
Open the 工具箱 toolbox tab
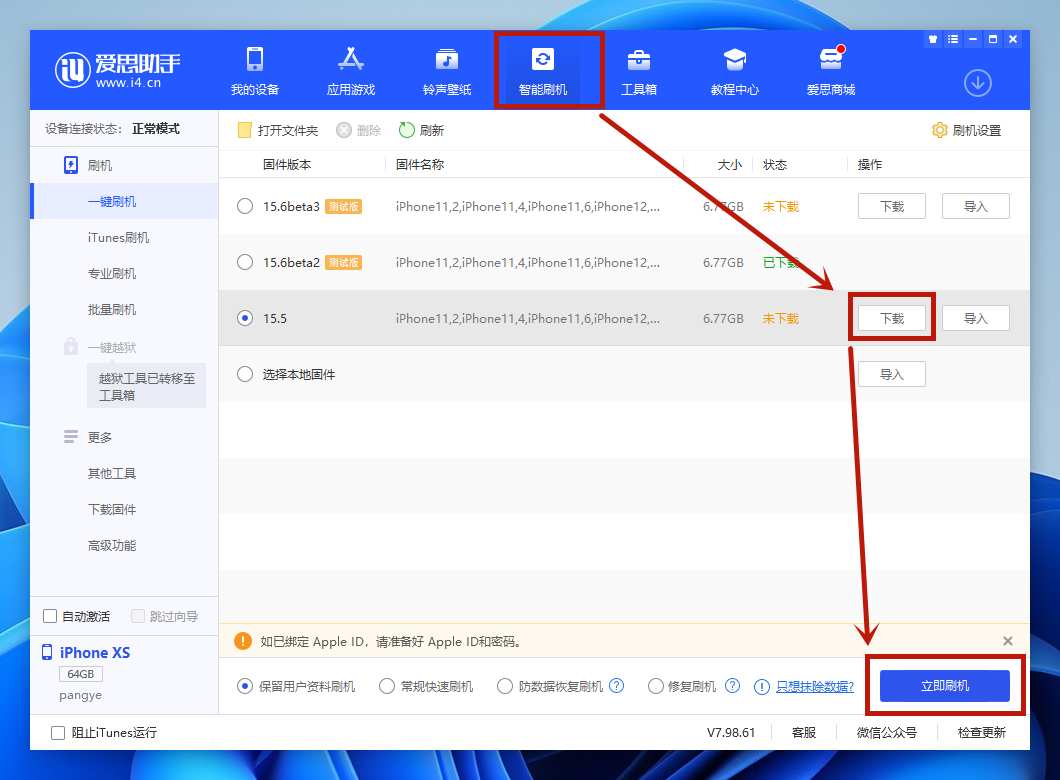[x=639, y=71]
